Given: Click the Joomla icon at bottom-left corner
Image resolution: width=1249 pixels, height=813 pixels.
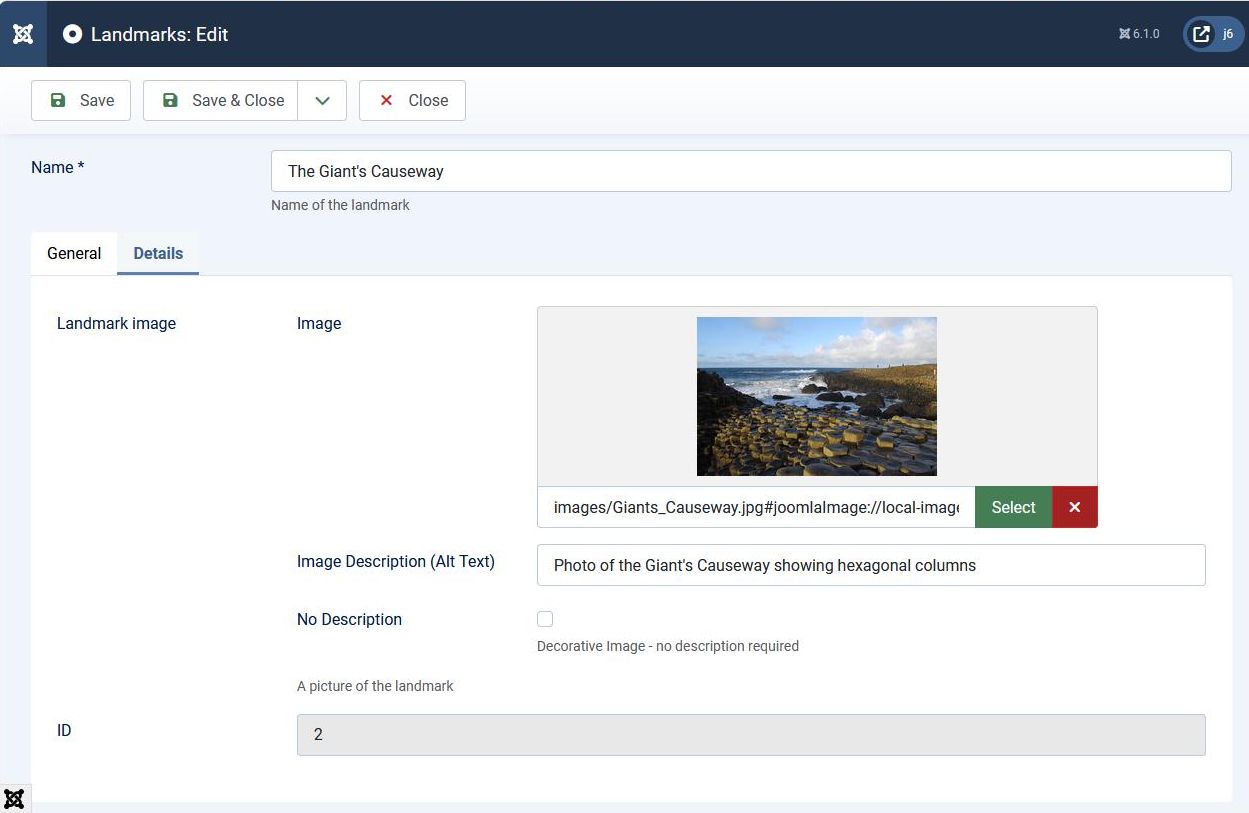Looking at the screenshot, I should 14,799.
